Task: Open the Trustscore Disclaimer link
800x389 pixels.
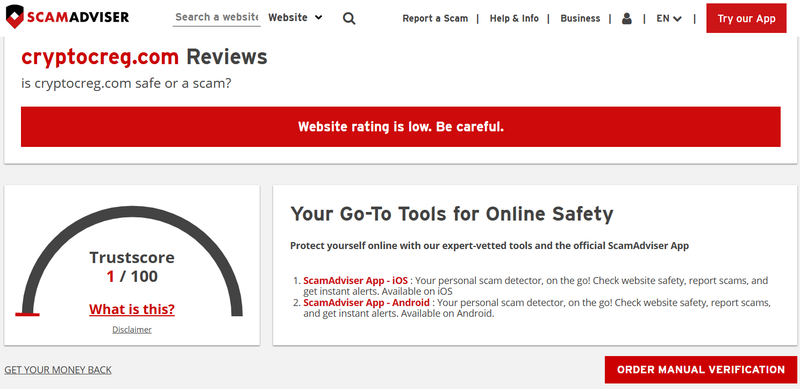Action: click(x=132, y=330)
